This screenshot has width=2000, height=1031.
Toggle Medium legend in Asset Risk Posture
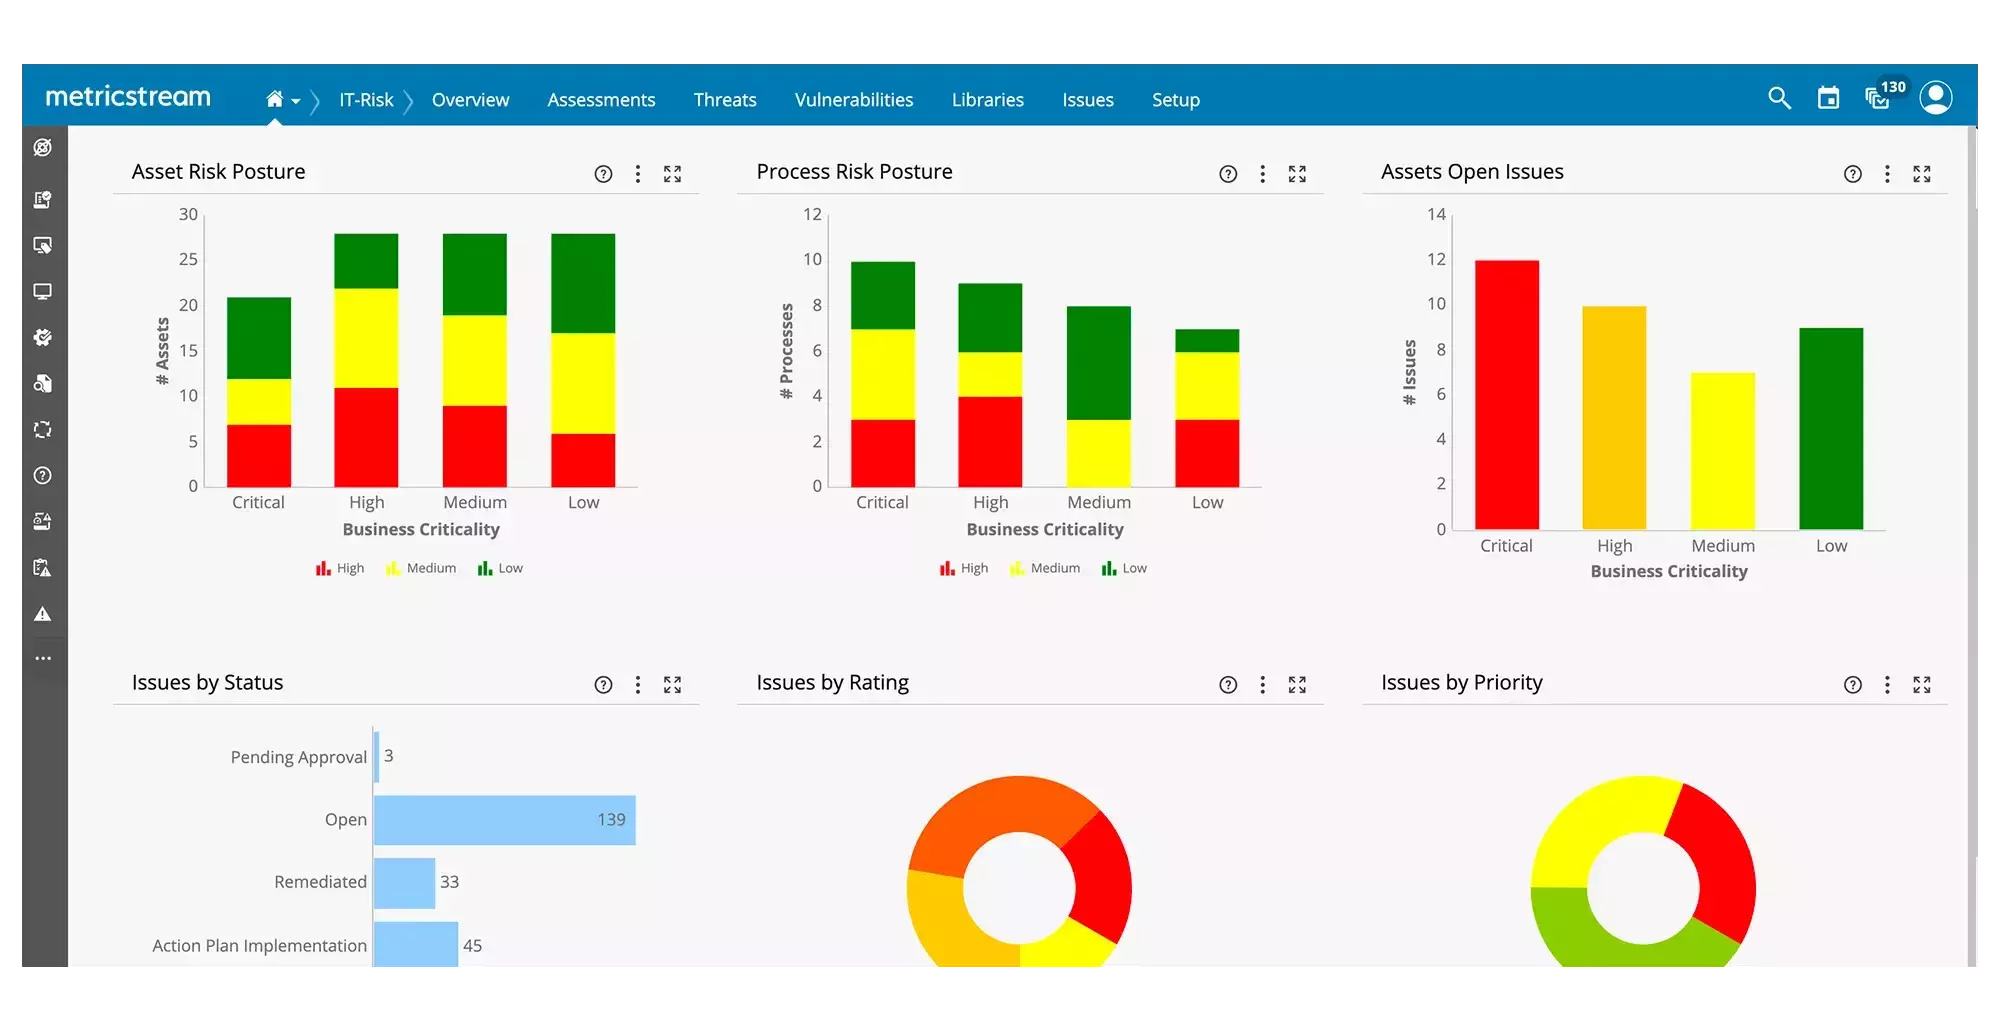pos(421,568)
